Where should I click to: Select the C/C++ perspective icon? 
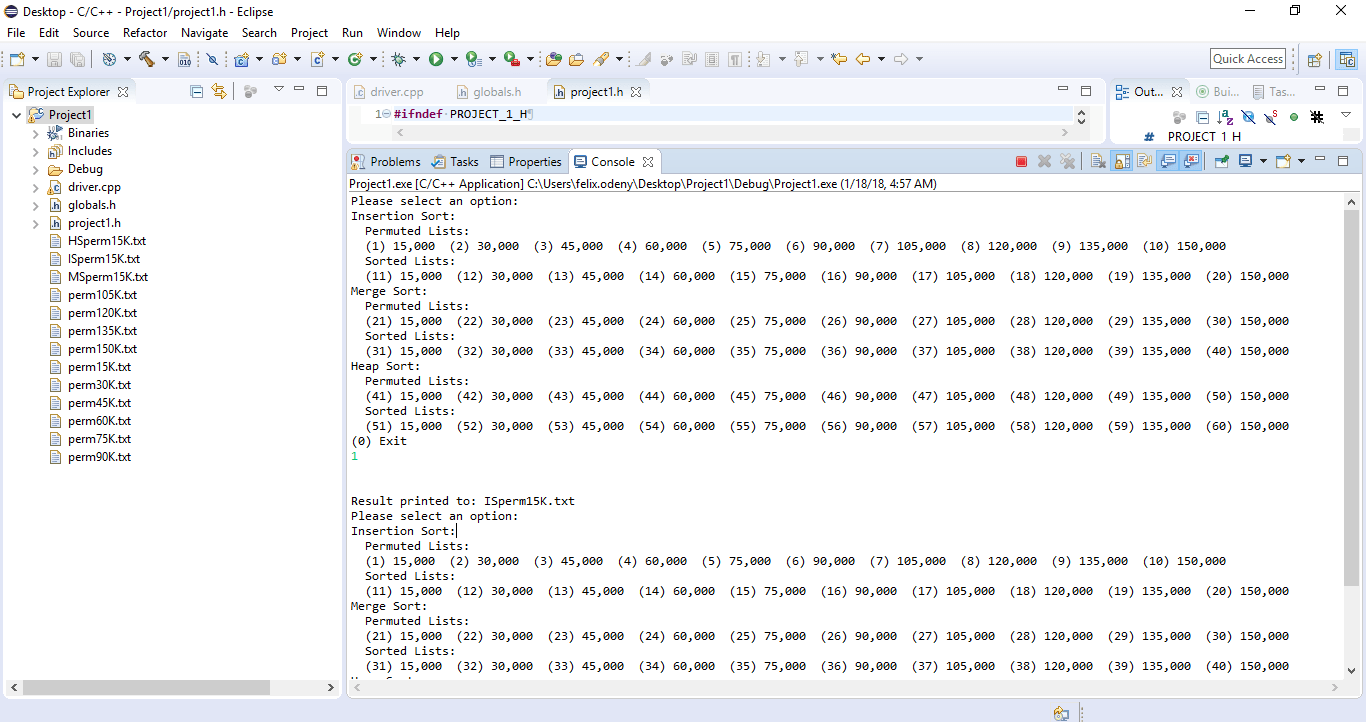(1347, 59)
